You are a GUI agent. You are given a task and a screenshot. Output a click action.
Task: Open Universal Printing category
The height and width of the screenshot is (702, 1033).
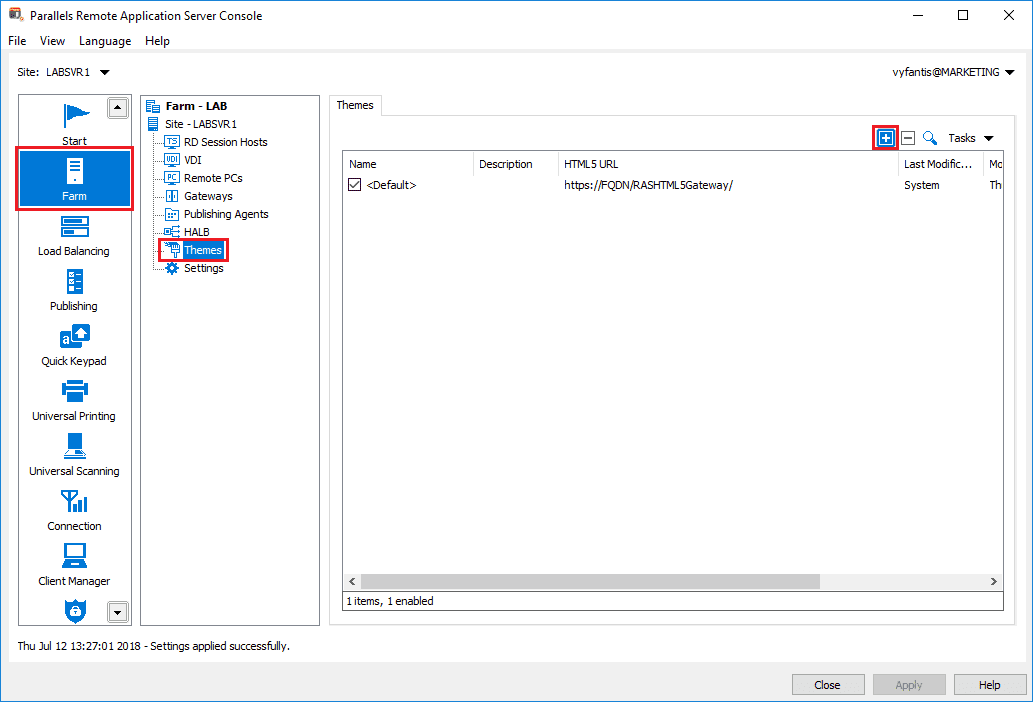74,401
